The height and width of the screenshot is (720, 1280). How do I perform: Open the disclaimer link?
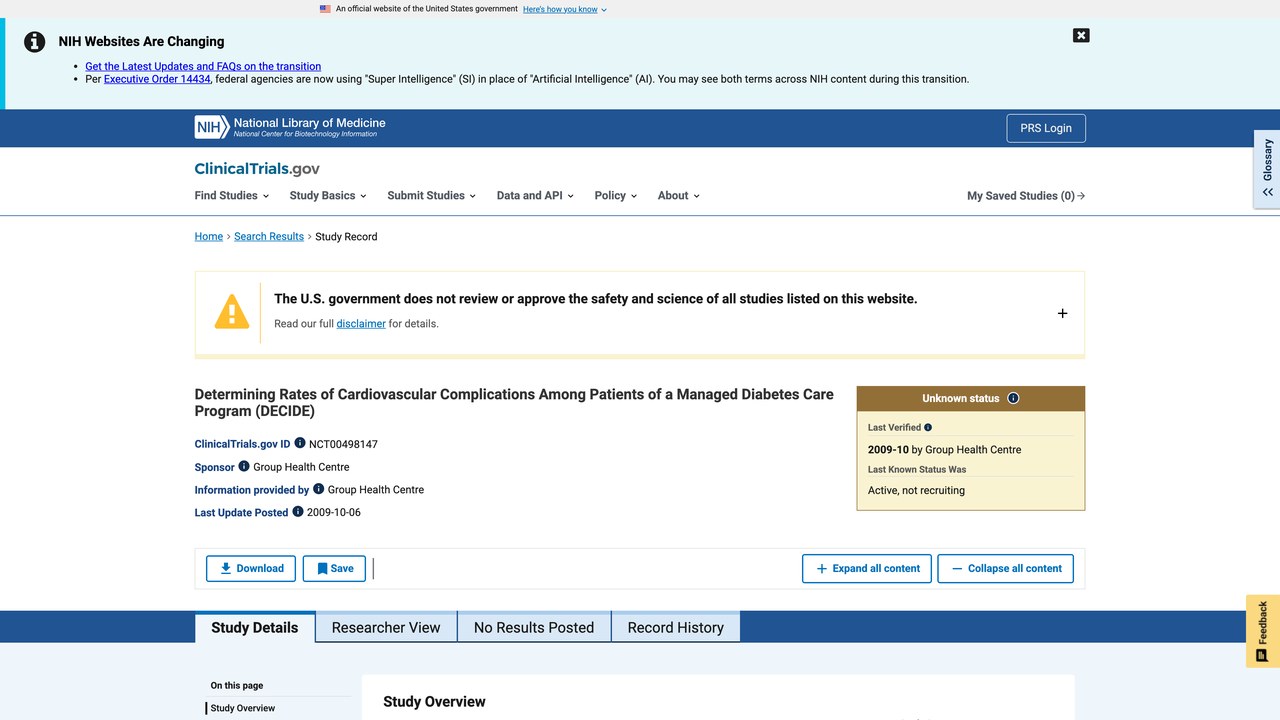tap(361, 324)
